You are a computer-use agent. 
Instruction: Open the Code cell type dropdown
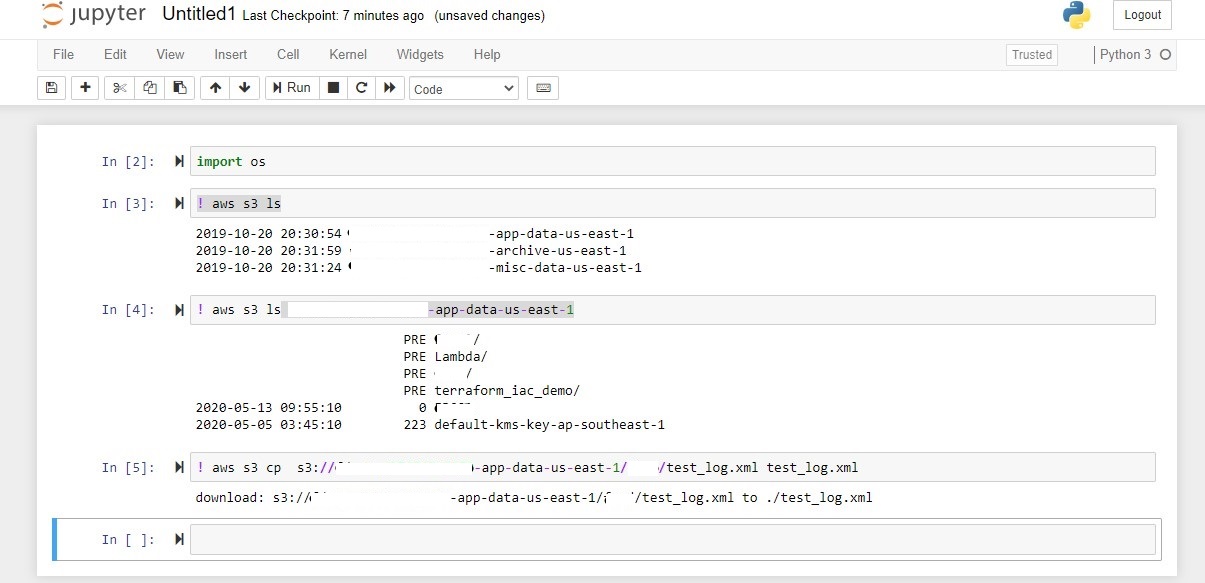coord(463,88)
